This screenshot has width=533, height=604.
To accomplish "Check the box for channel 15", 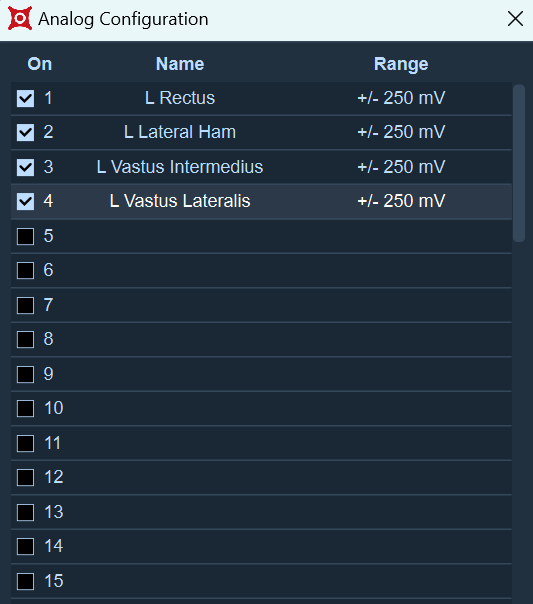I will tap(25, 581).
